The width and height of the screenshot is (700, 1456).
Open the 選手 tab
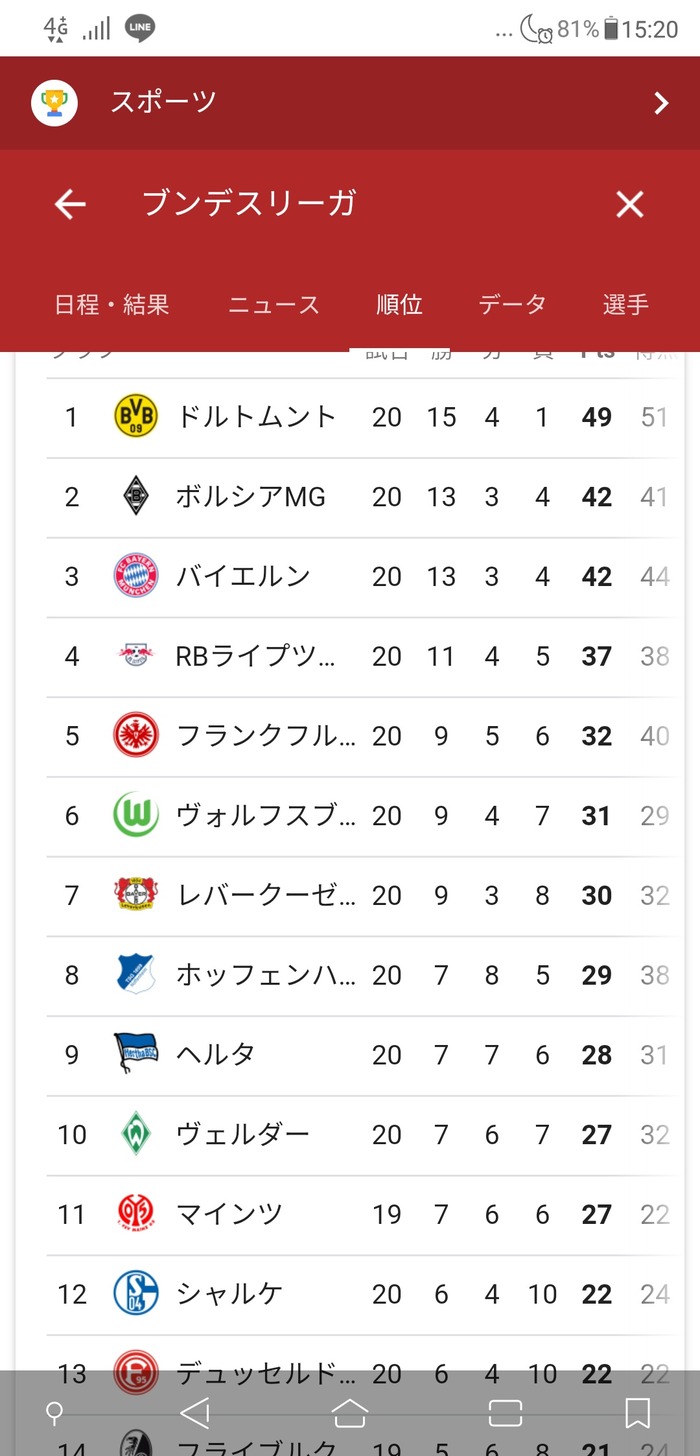[x=626, y=305]
